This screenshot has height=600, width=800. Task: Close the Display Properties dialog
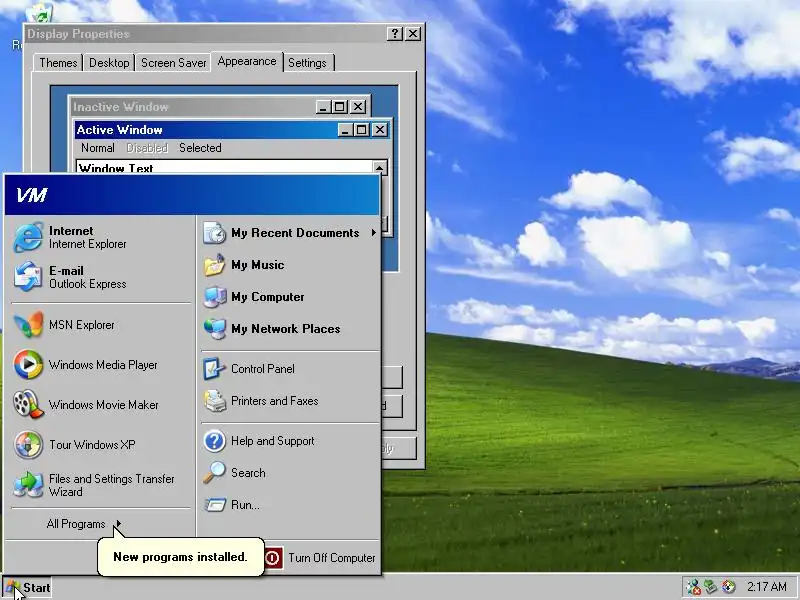click(x=413, y=34)
